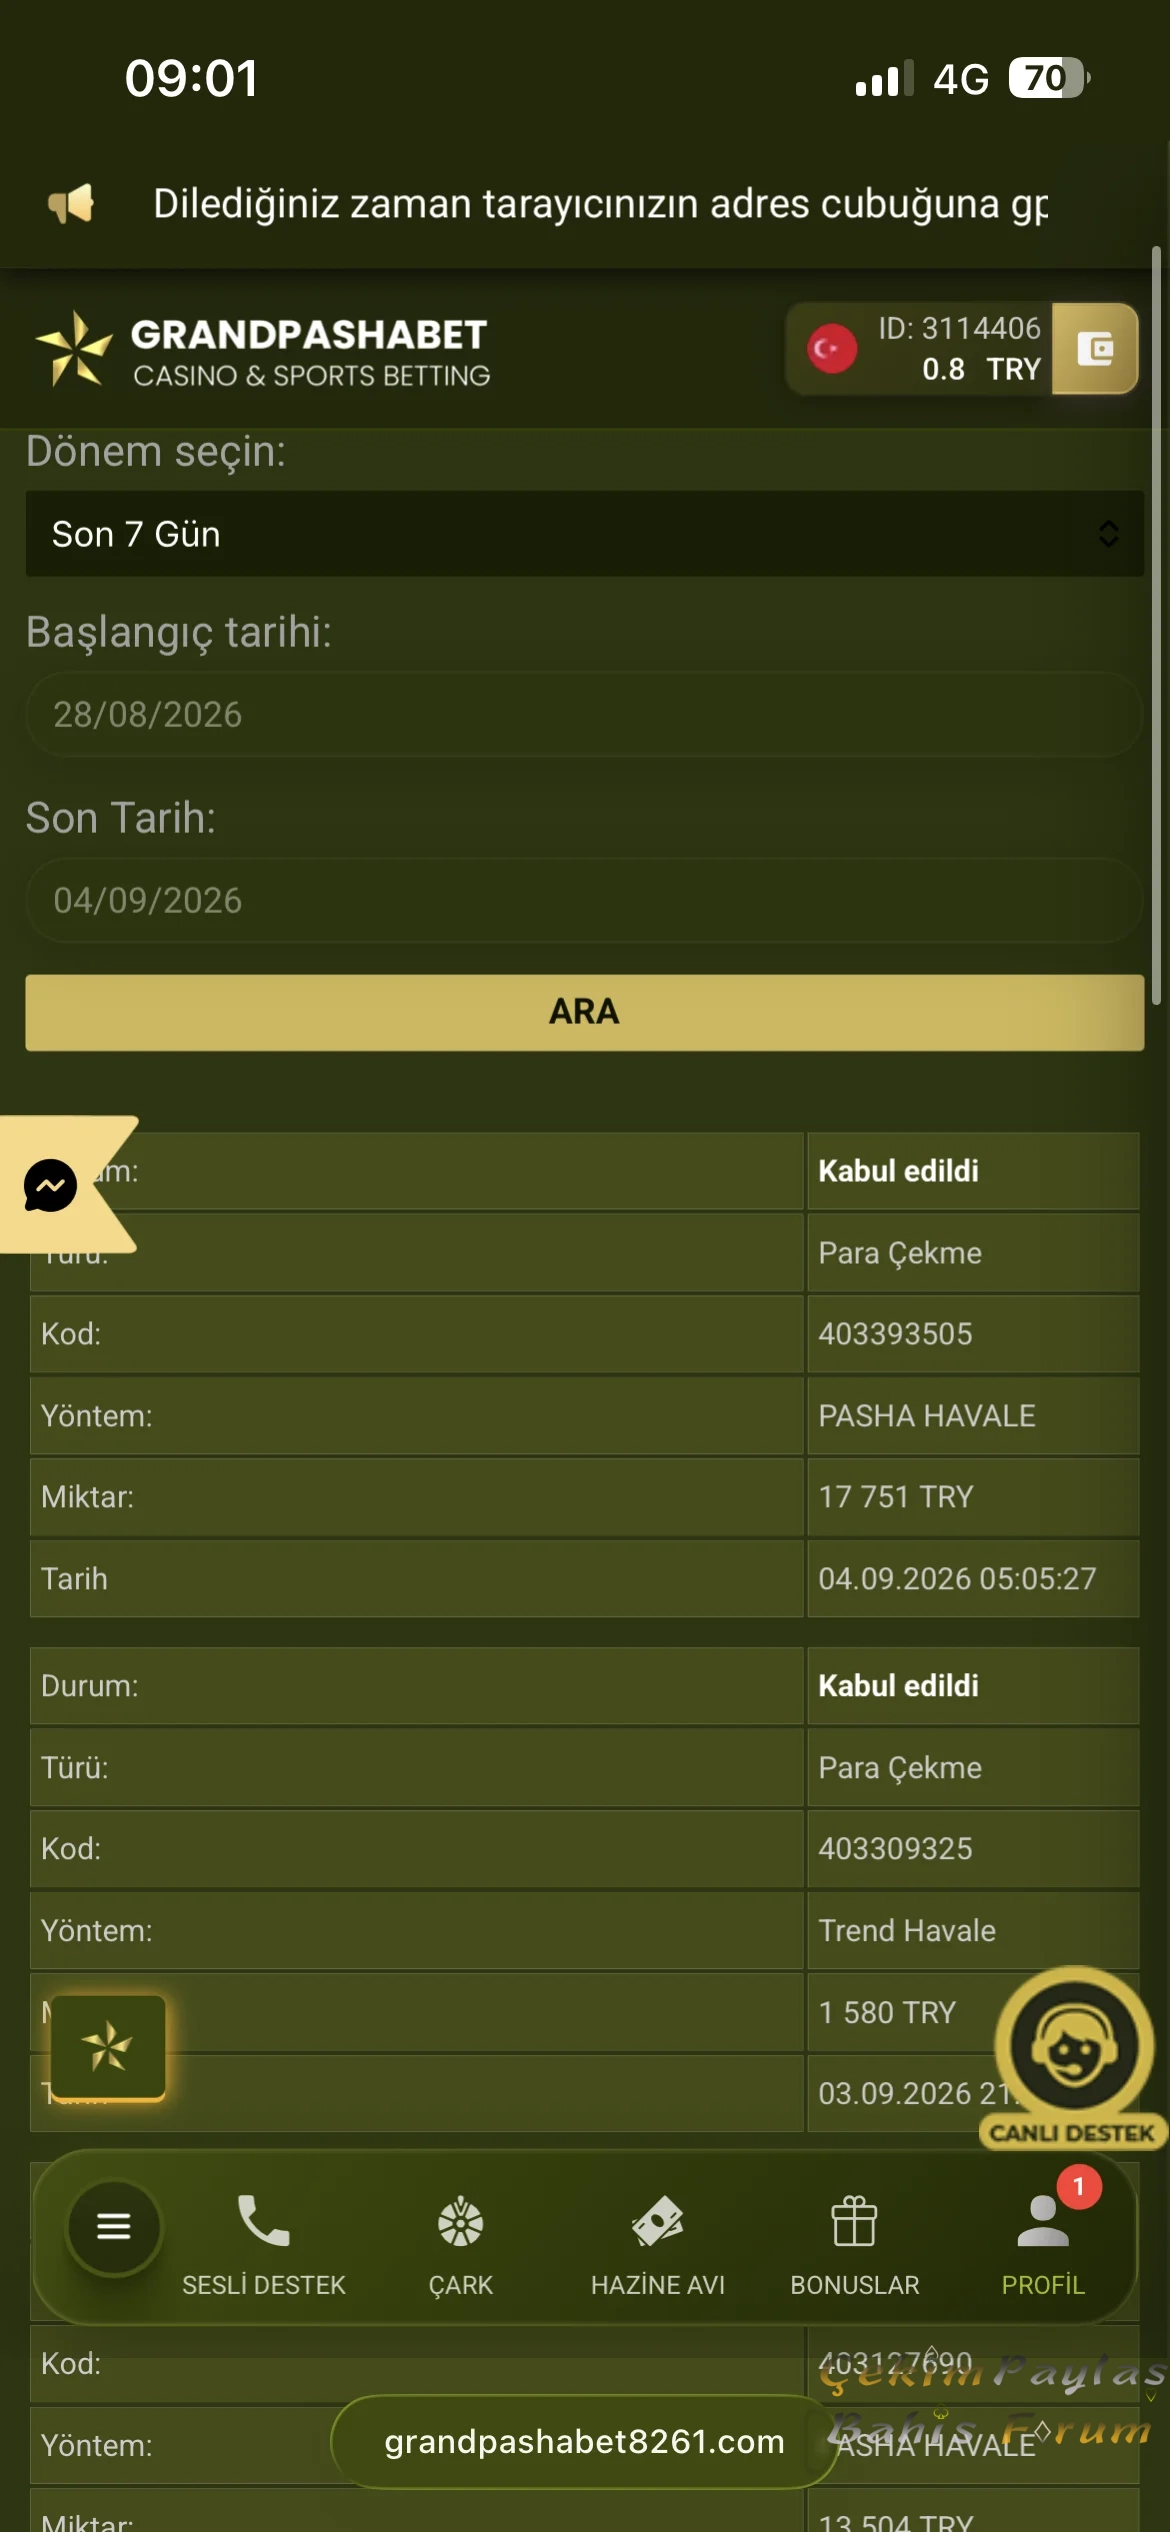This screenshot has height=2532, width=1170.
Task: Click the GrandPashaBet logo
Action: click(x=263, y=351)
